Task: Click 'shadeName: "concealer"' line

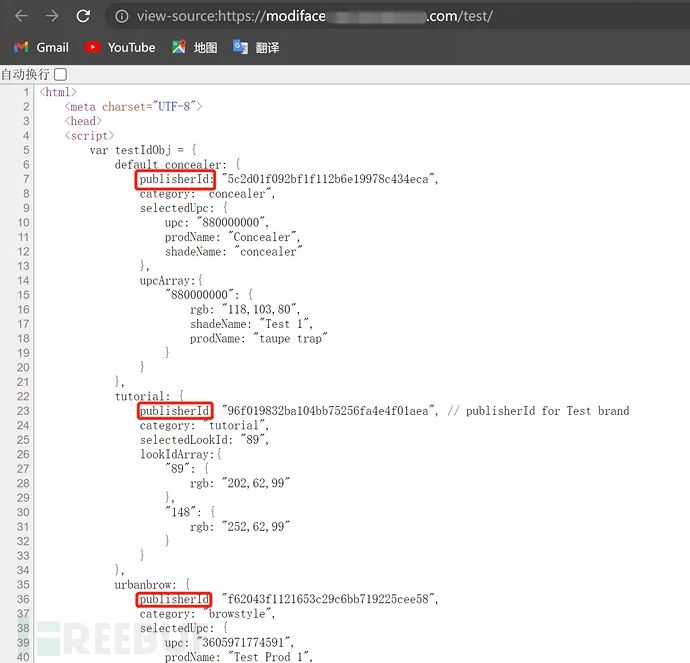Action: (234, 252)
